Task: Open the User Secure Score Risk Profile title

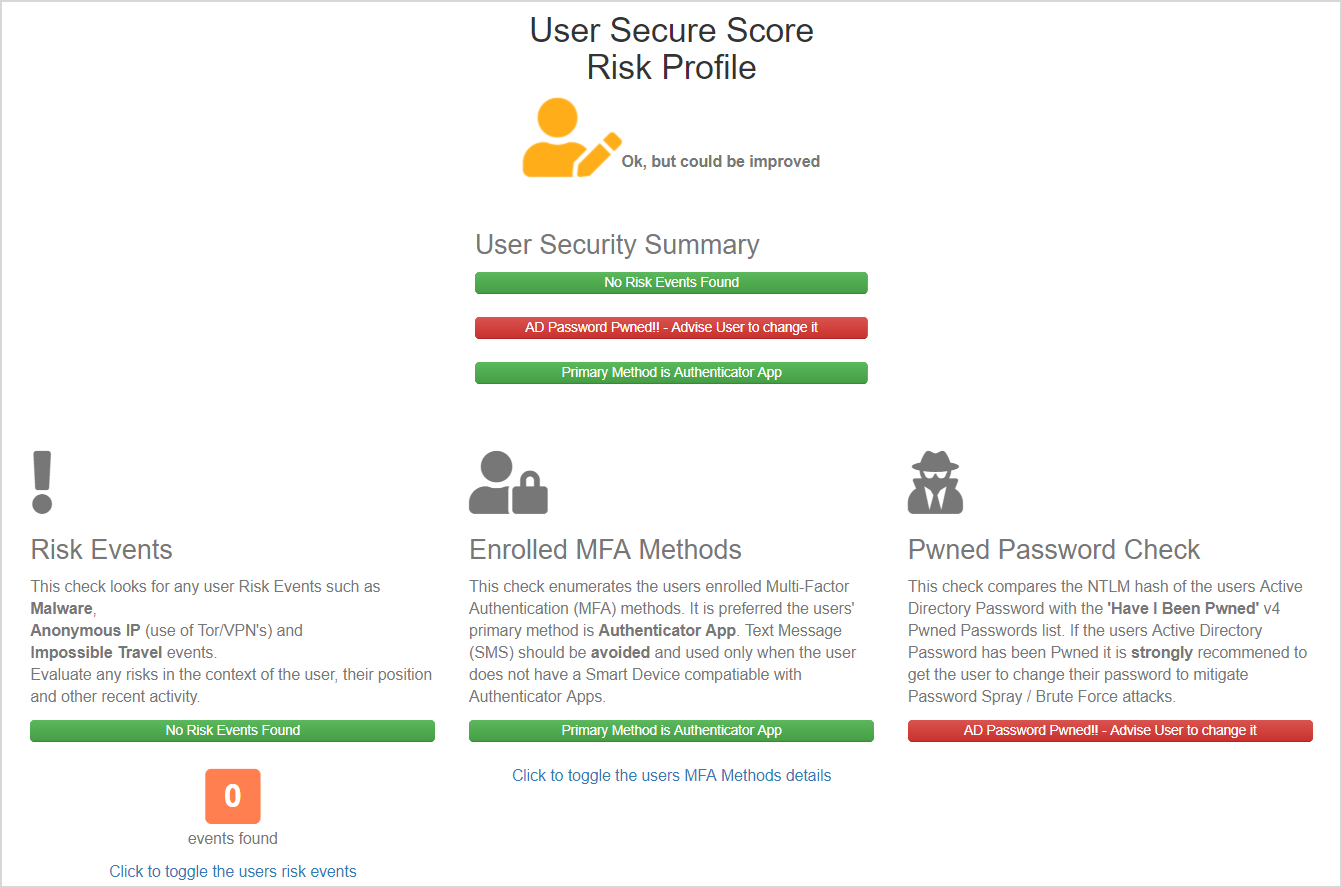Action: pos(671,48)
